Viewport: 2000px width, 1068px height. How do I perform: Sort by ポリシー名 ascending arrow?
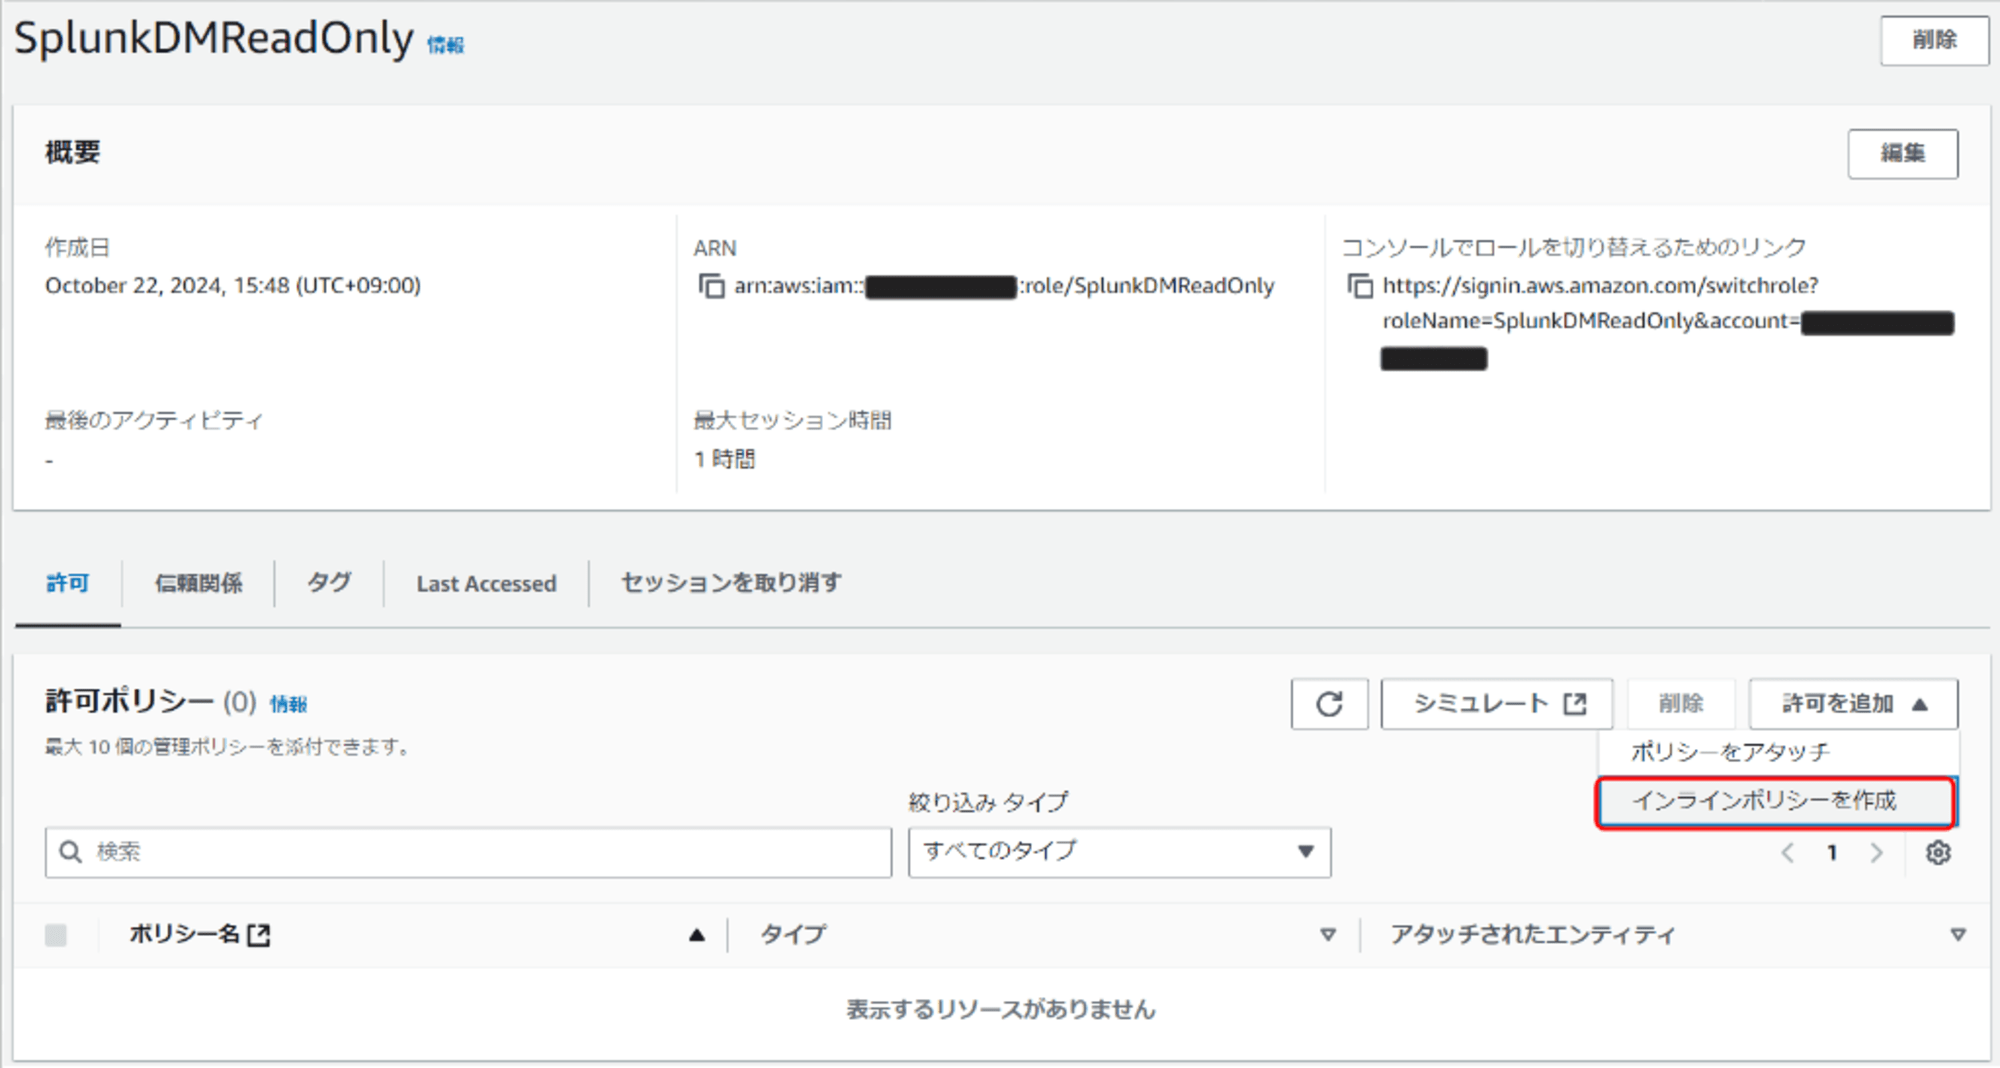point(697,935)
